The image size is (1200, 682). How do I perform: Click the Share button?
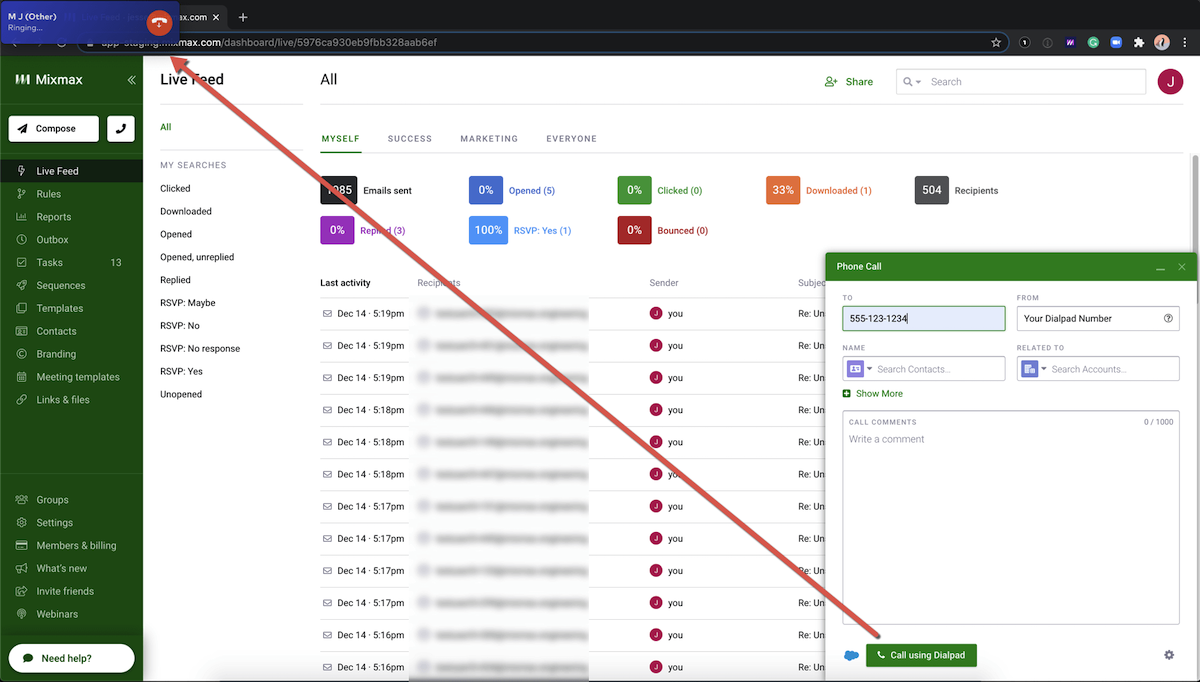click(x=849, y=82)
